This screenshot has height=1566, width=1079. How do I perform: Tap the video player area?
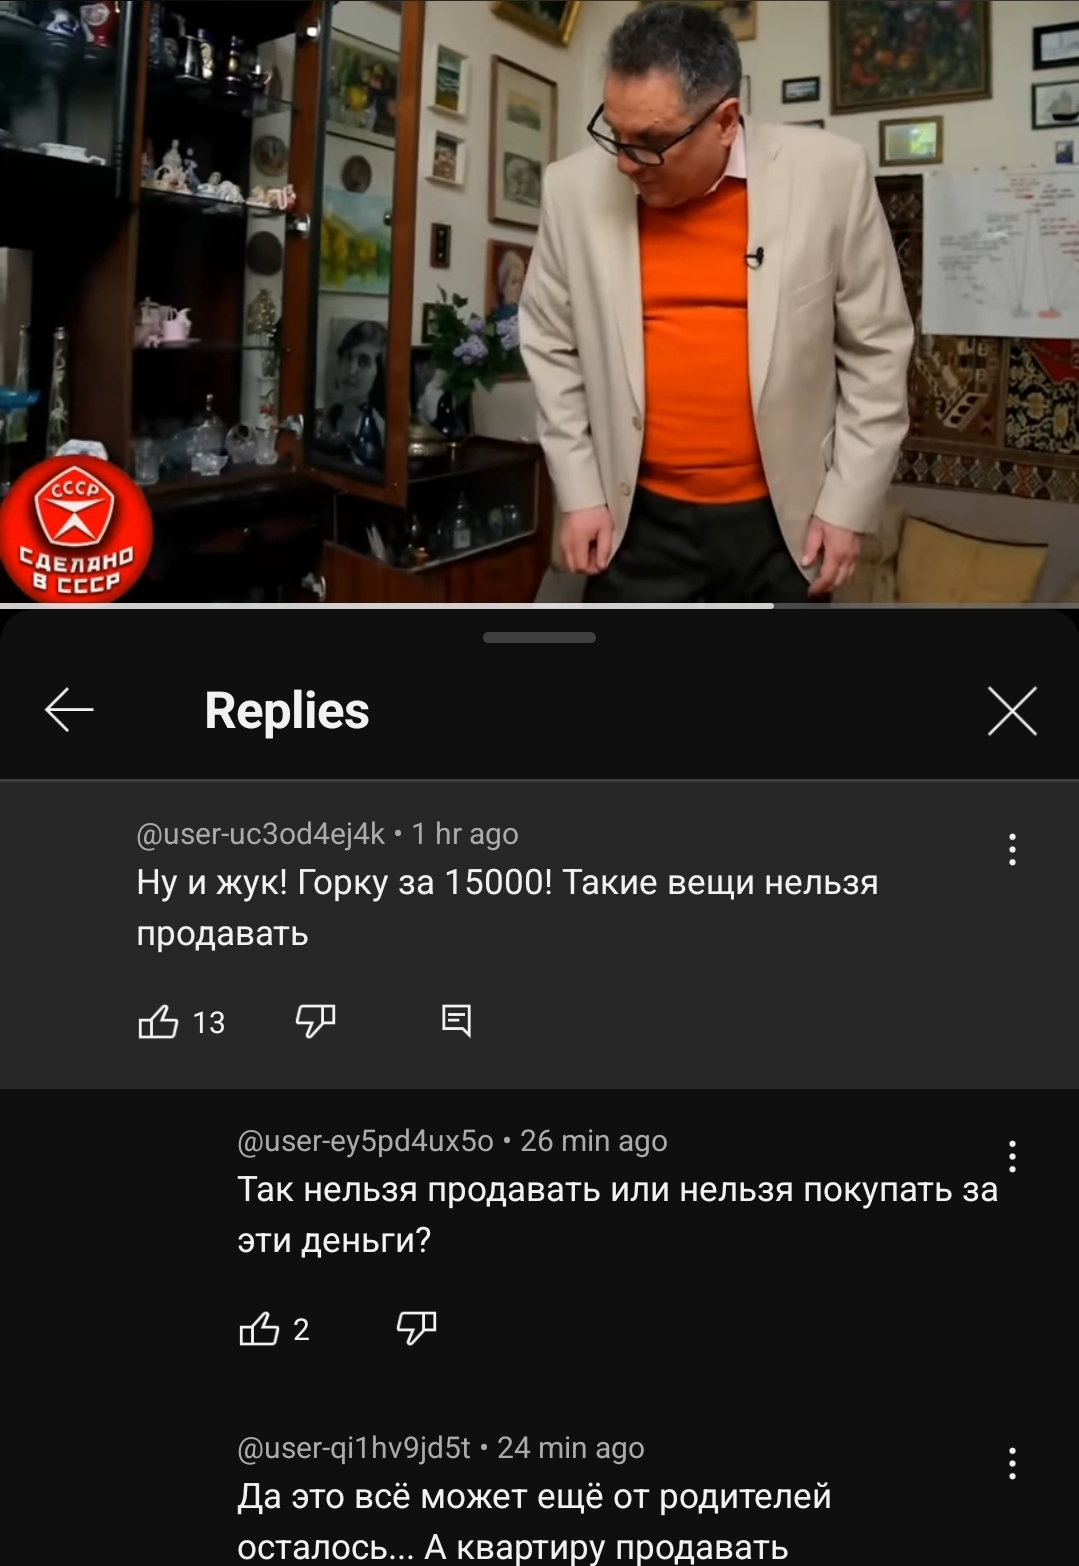(539, 300)
